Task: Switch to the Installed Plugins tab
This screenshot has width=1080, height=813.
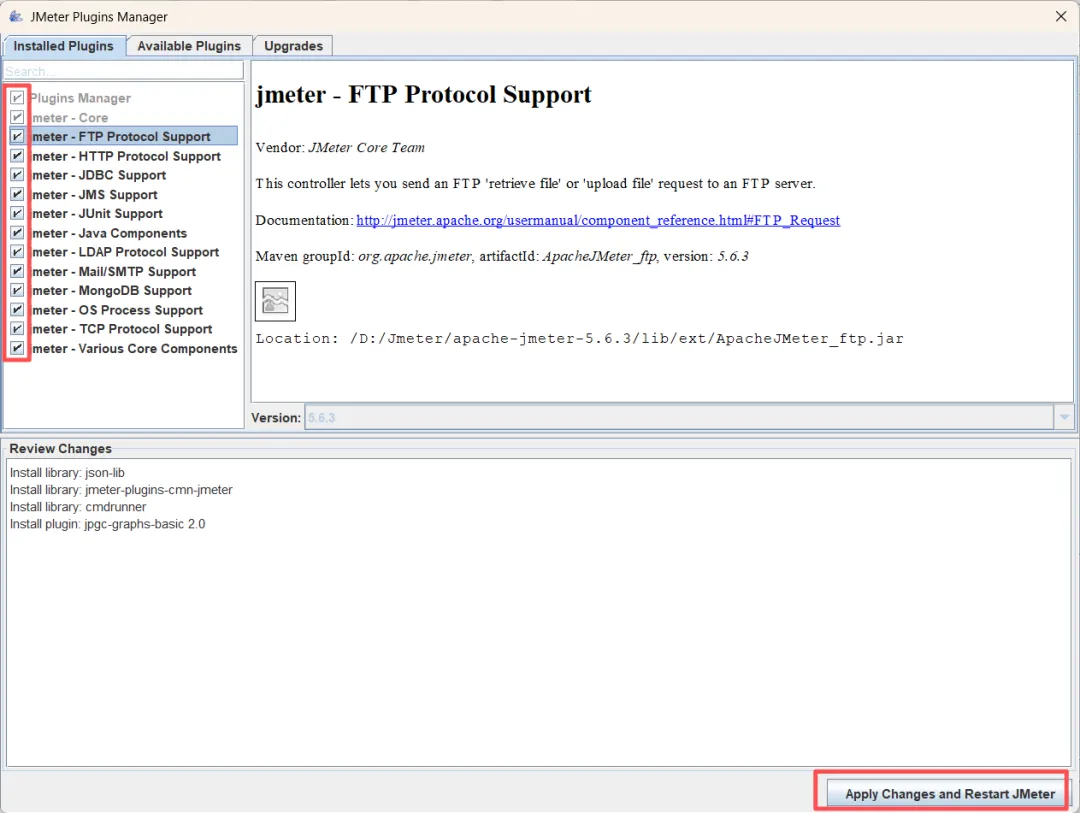Action: pyautogui.click(x=63, y=46)
